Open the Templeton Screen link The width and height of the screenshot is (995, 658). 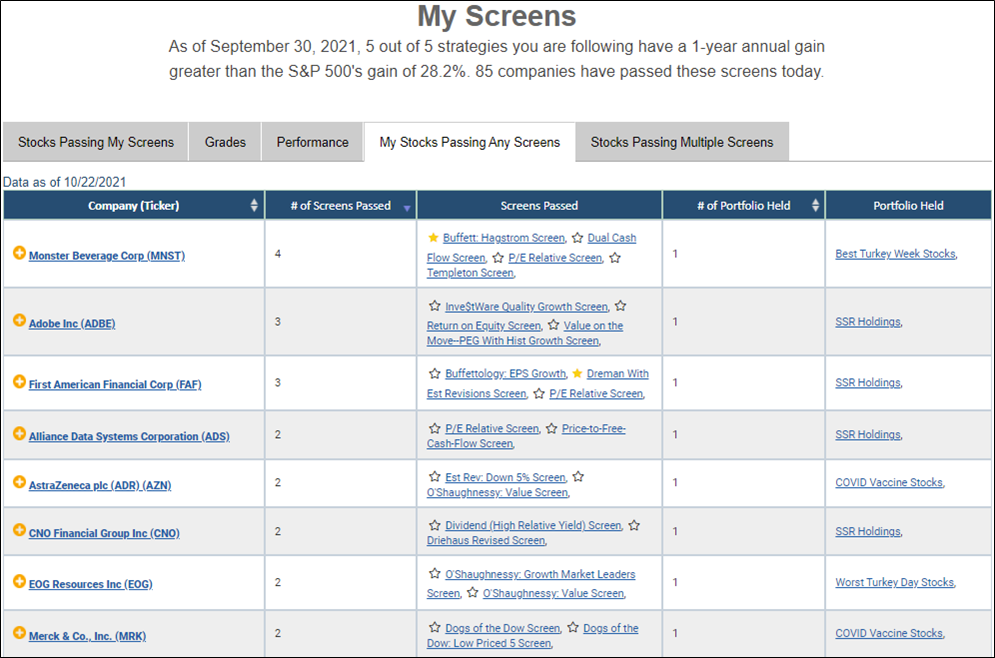pyautogui.click(x=470, y=273)
